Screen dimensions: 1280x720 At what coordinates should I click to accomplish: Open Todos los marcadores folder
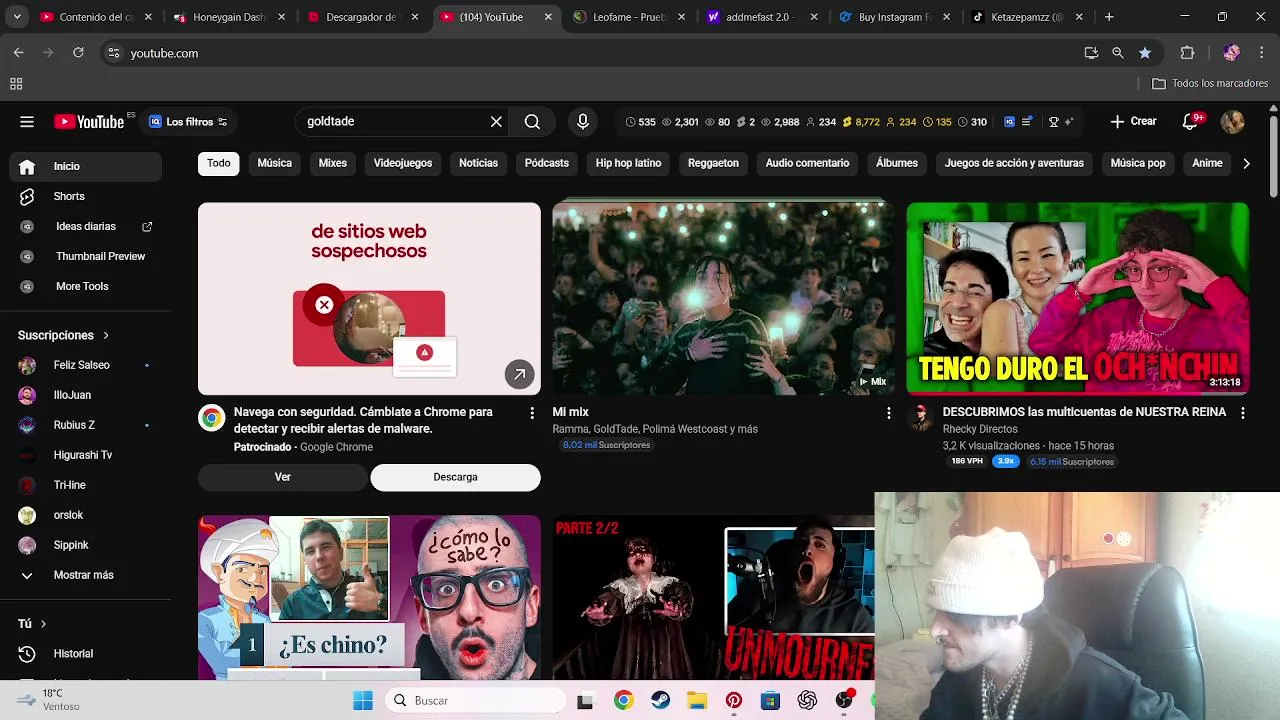1210,84
